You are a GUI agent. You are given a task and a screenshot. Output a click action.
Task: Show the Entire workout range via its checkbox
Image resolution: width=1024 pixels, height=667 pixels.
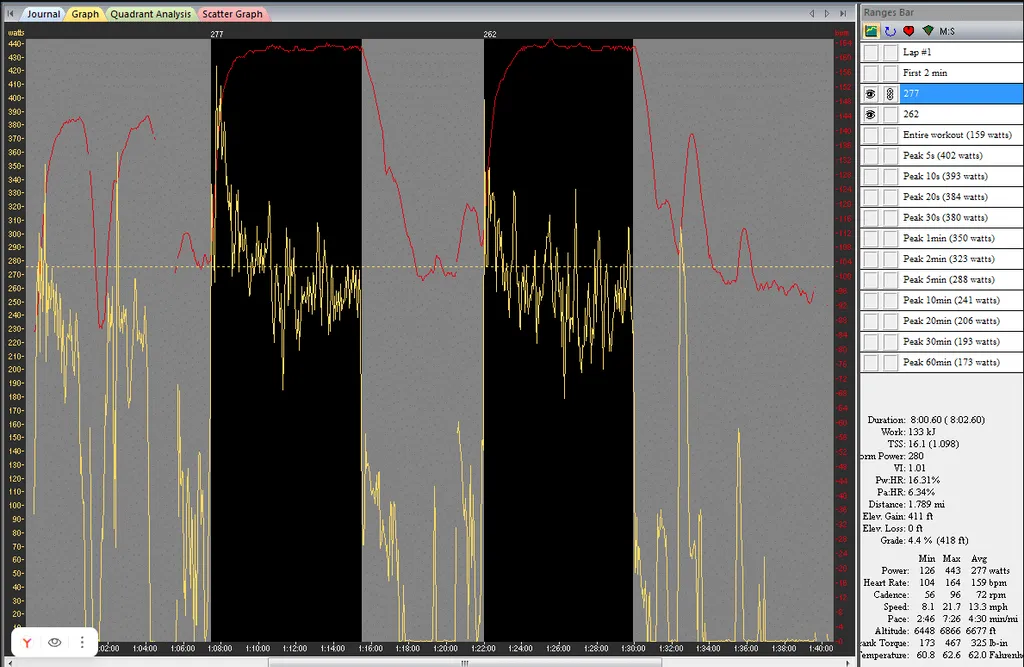(871, 135)
